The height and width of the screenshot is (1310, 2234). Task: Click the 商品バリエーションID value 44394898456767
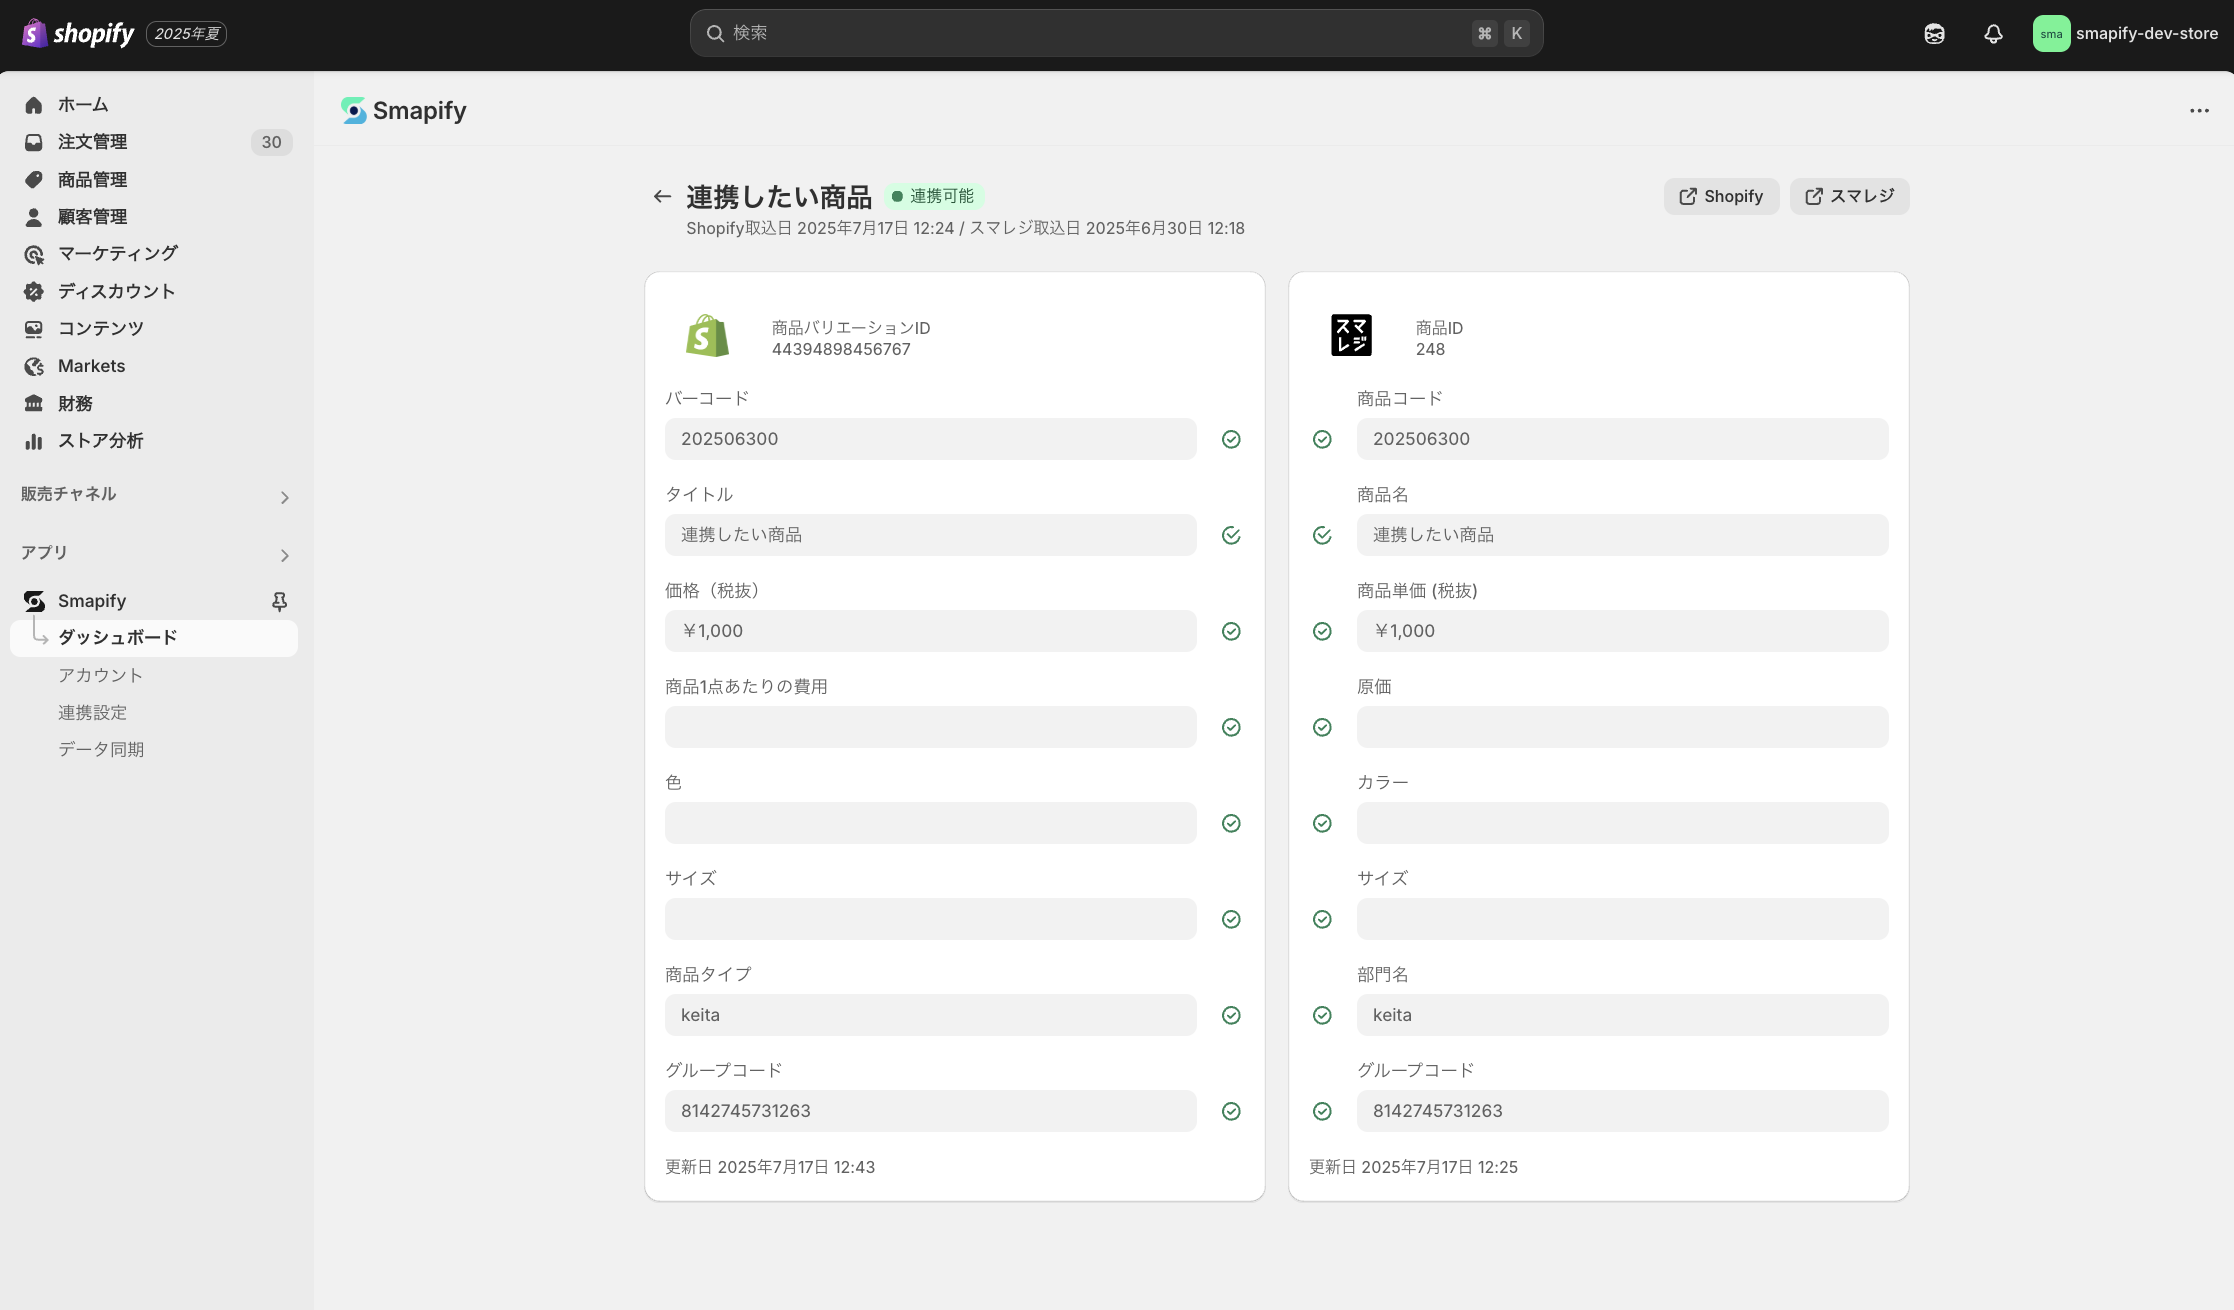(x=841, y=349)
